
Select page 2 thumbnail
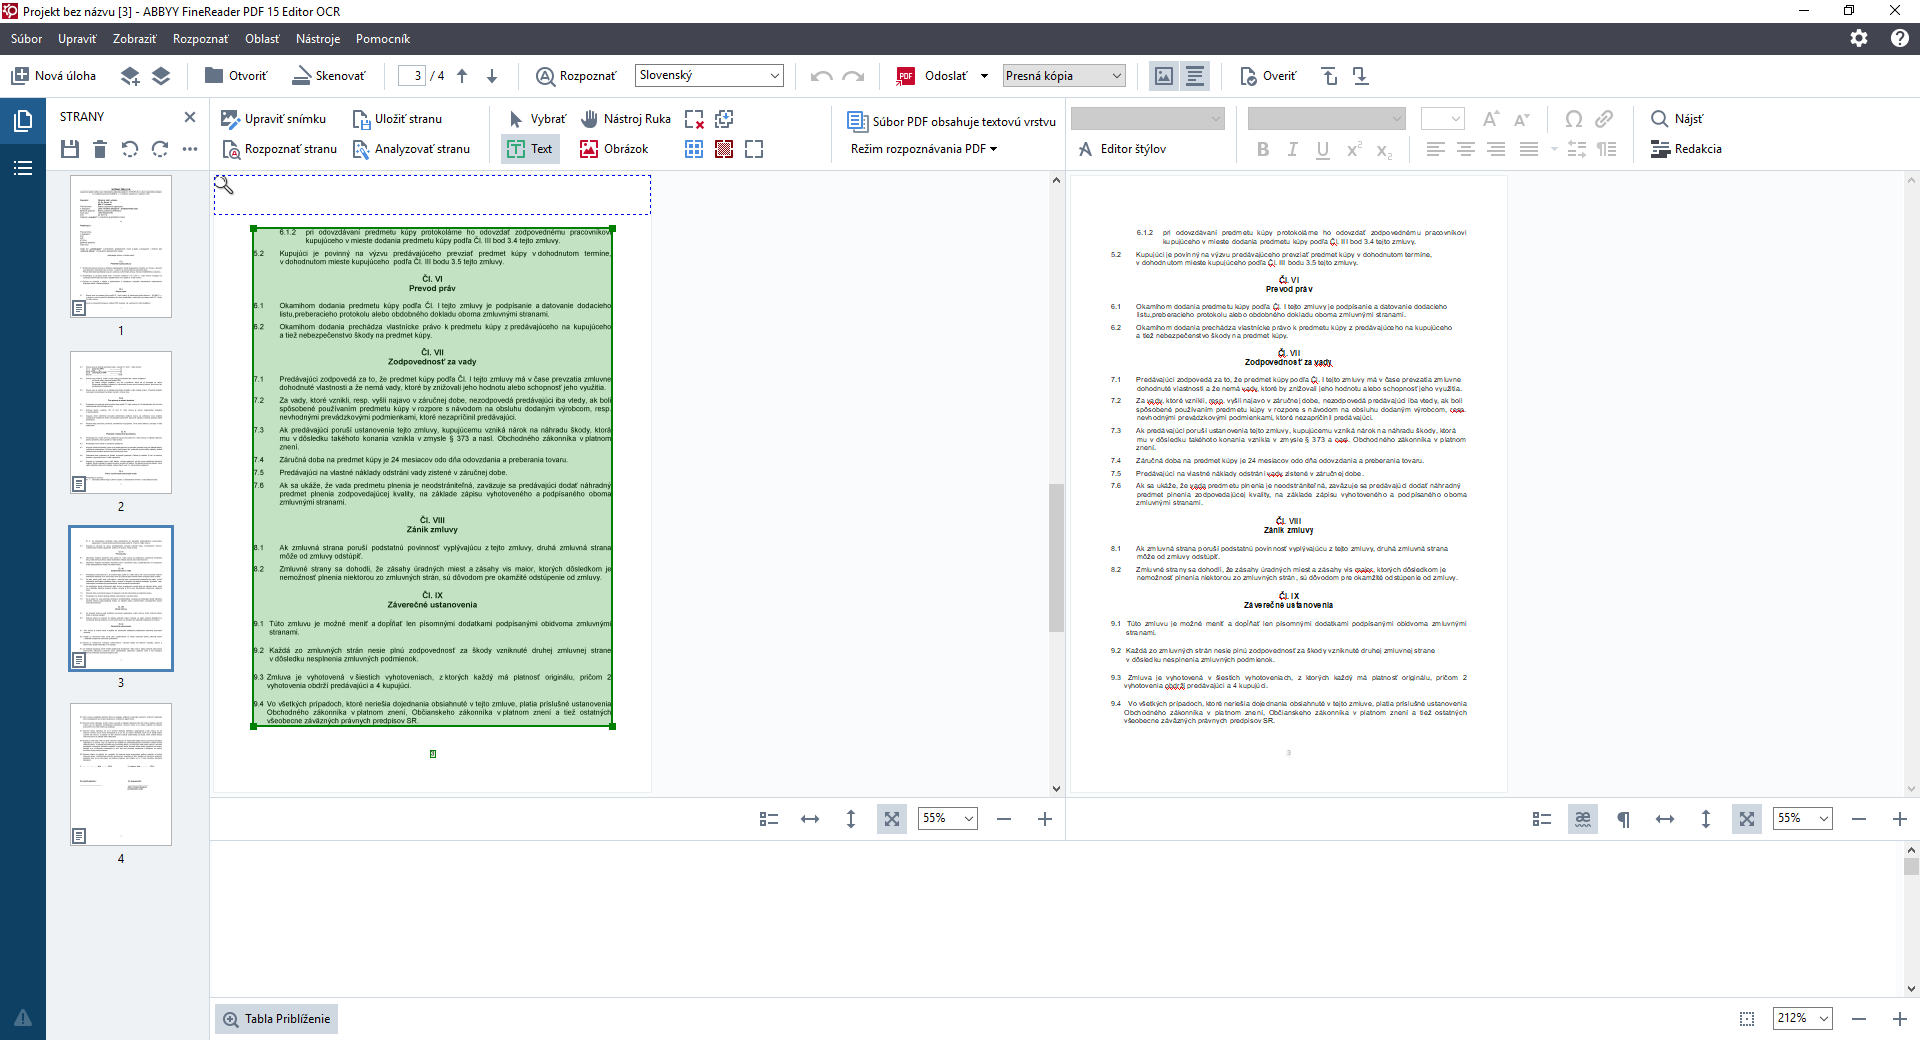[121, 422]
